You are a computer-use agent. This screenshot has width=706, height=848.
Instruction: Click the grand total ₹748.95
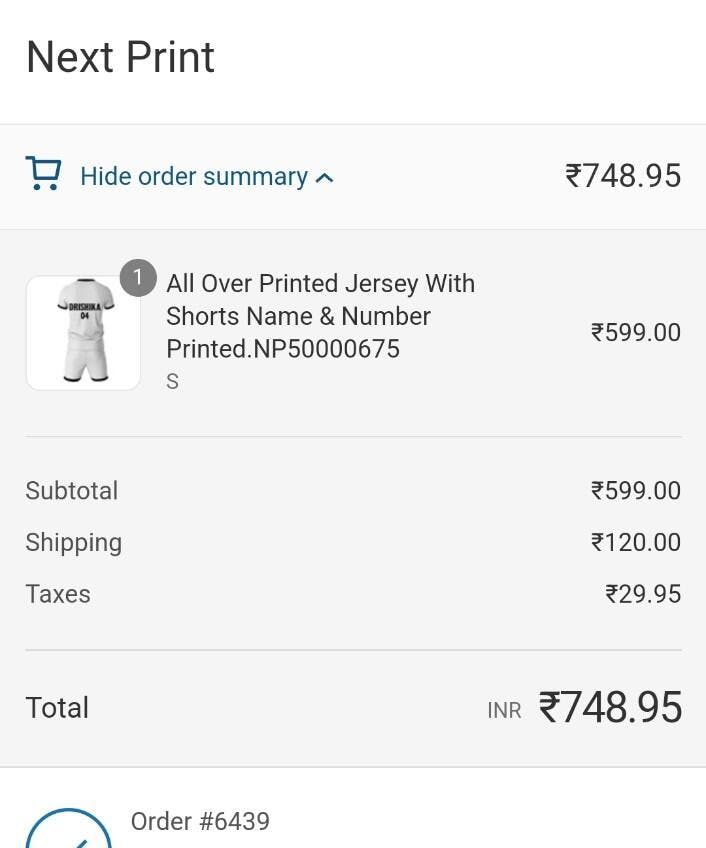click(610, 708)
